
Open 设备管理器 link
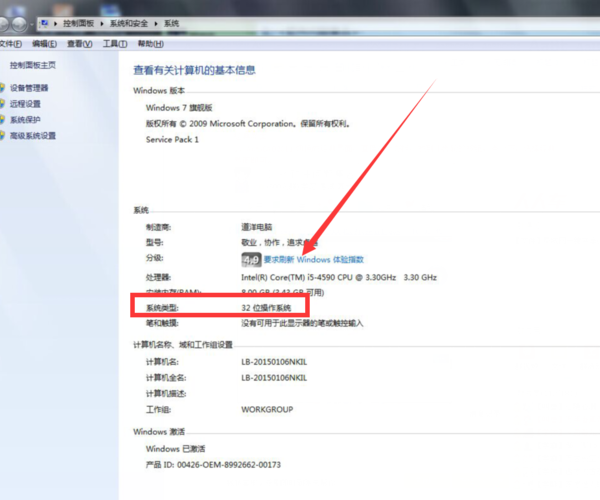(x=29, y=88)
